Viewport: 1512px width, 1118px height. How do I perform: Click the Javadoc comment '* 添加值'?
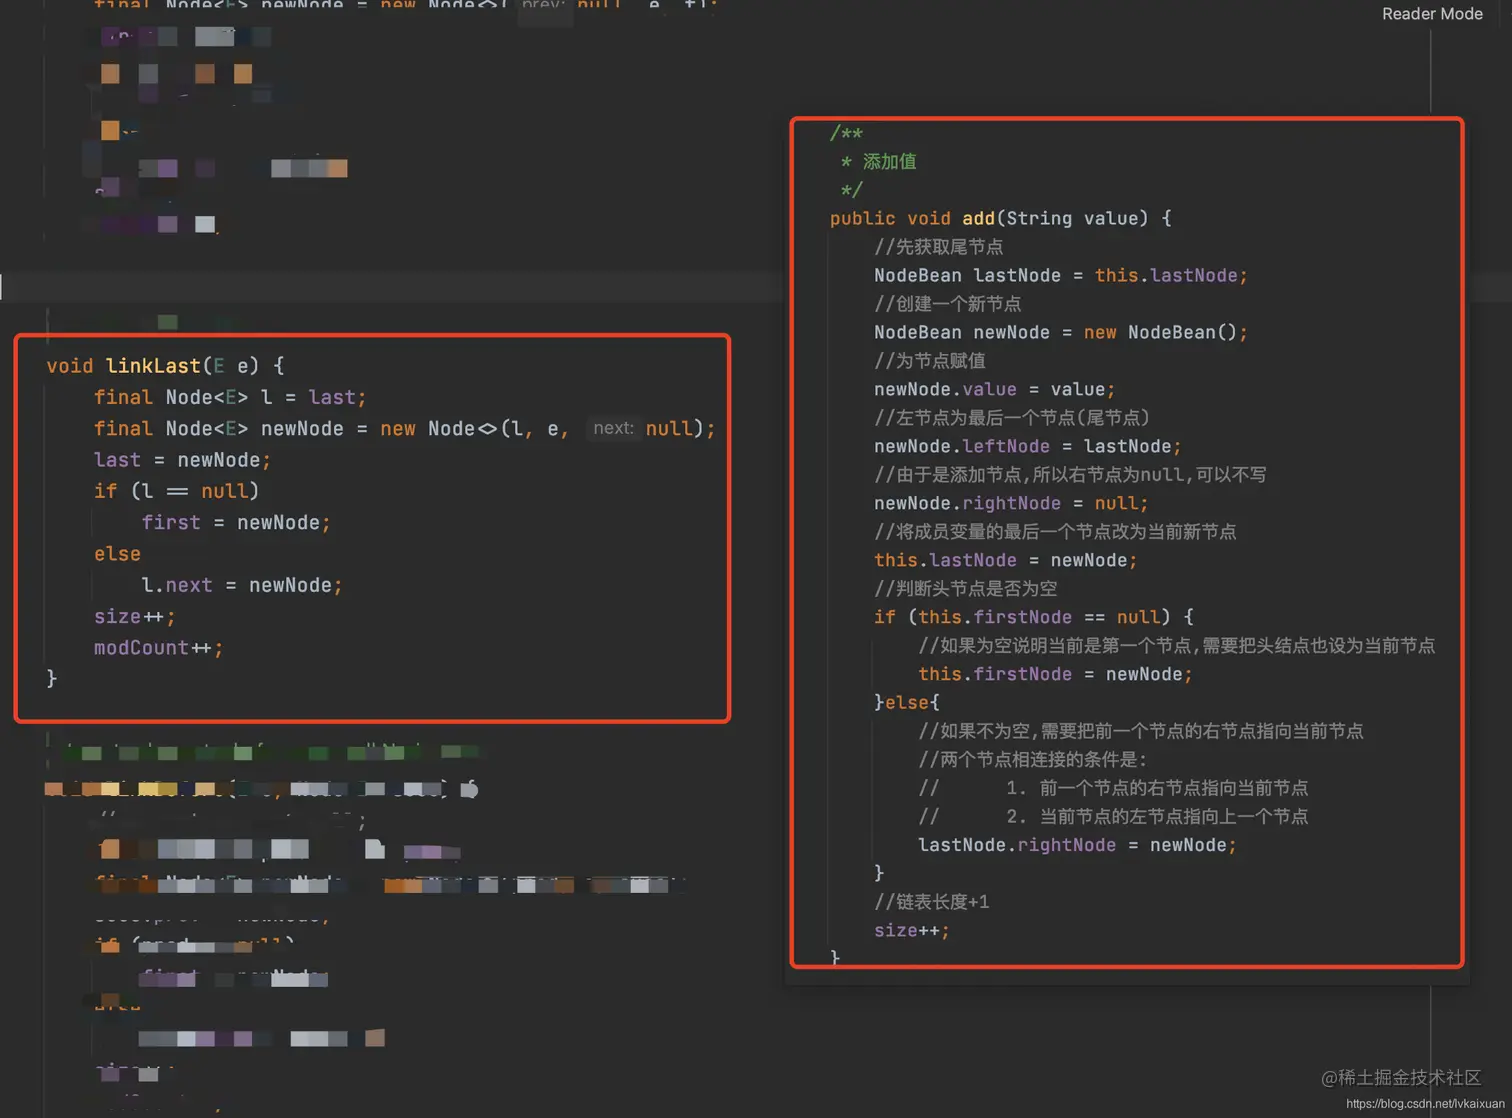pyautogui.click(x=878, y=161)
